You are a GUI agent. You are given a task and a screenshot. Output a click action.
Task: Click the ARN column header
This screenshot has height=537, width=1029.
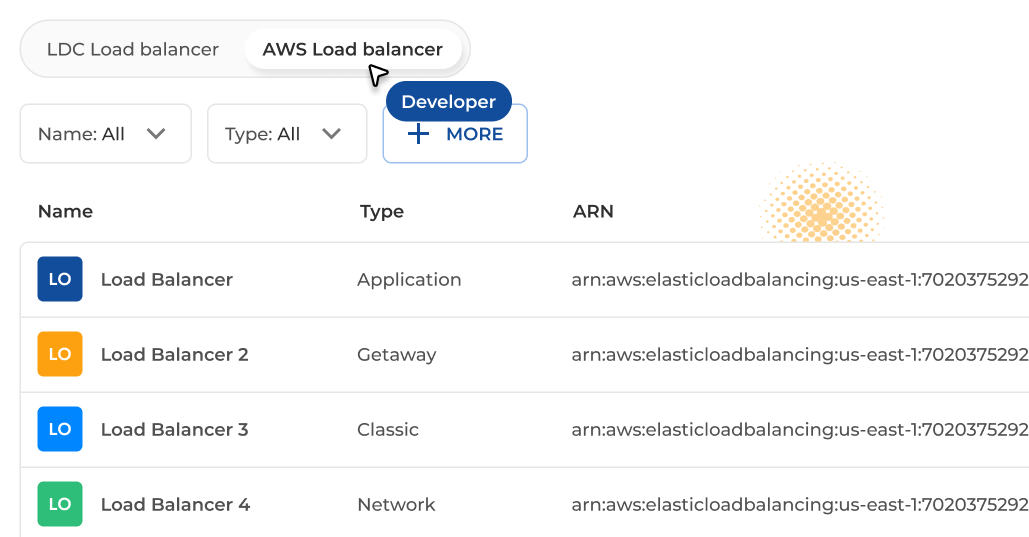[x=593, y=212]
